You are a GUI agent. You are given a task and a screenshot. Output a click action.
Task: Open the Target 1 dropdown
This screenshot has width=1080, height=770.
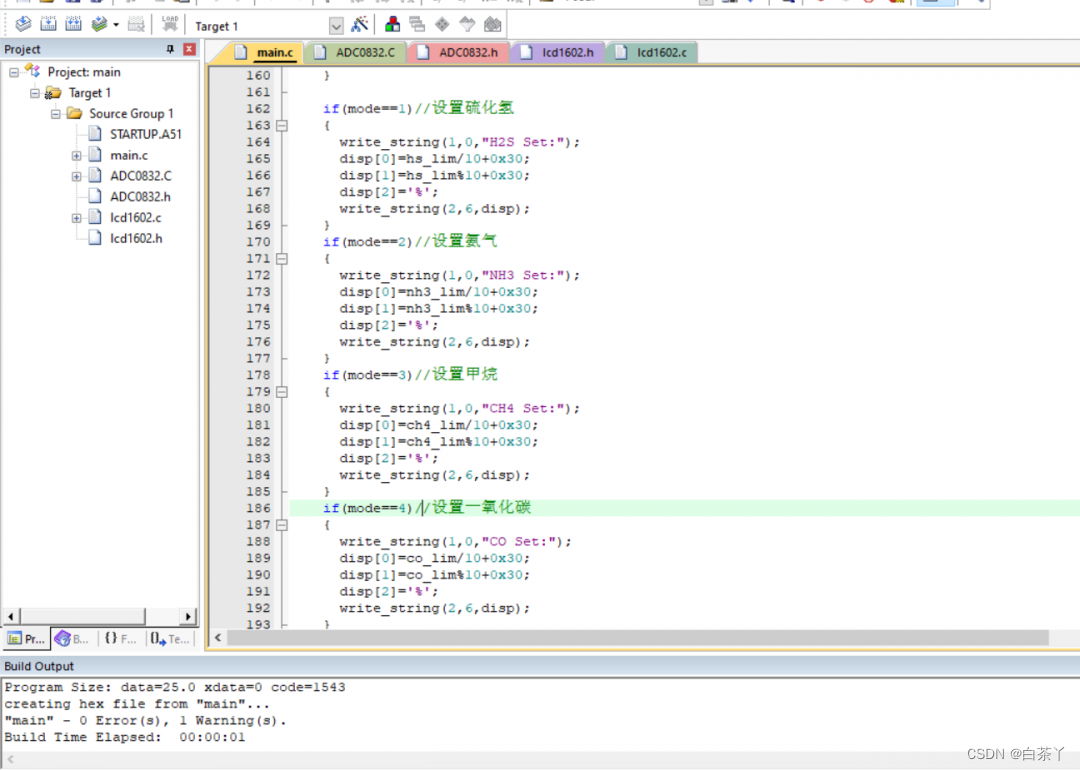(335, 26)
